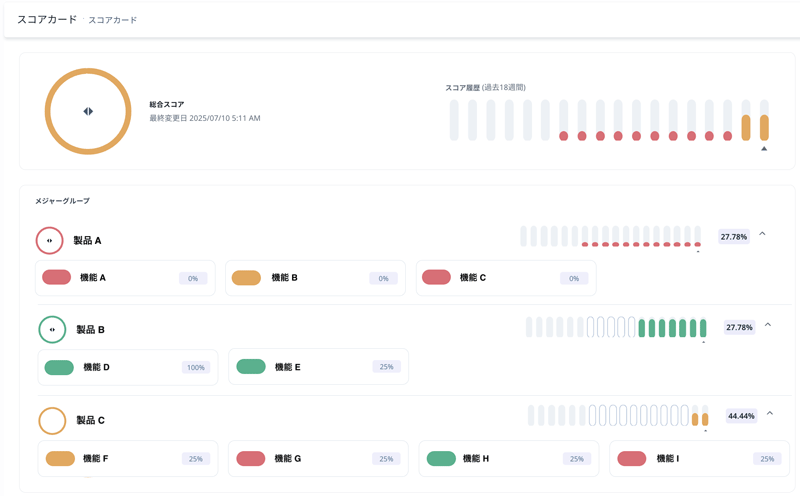Click the first red dot in score history

563,136
